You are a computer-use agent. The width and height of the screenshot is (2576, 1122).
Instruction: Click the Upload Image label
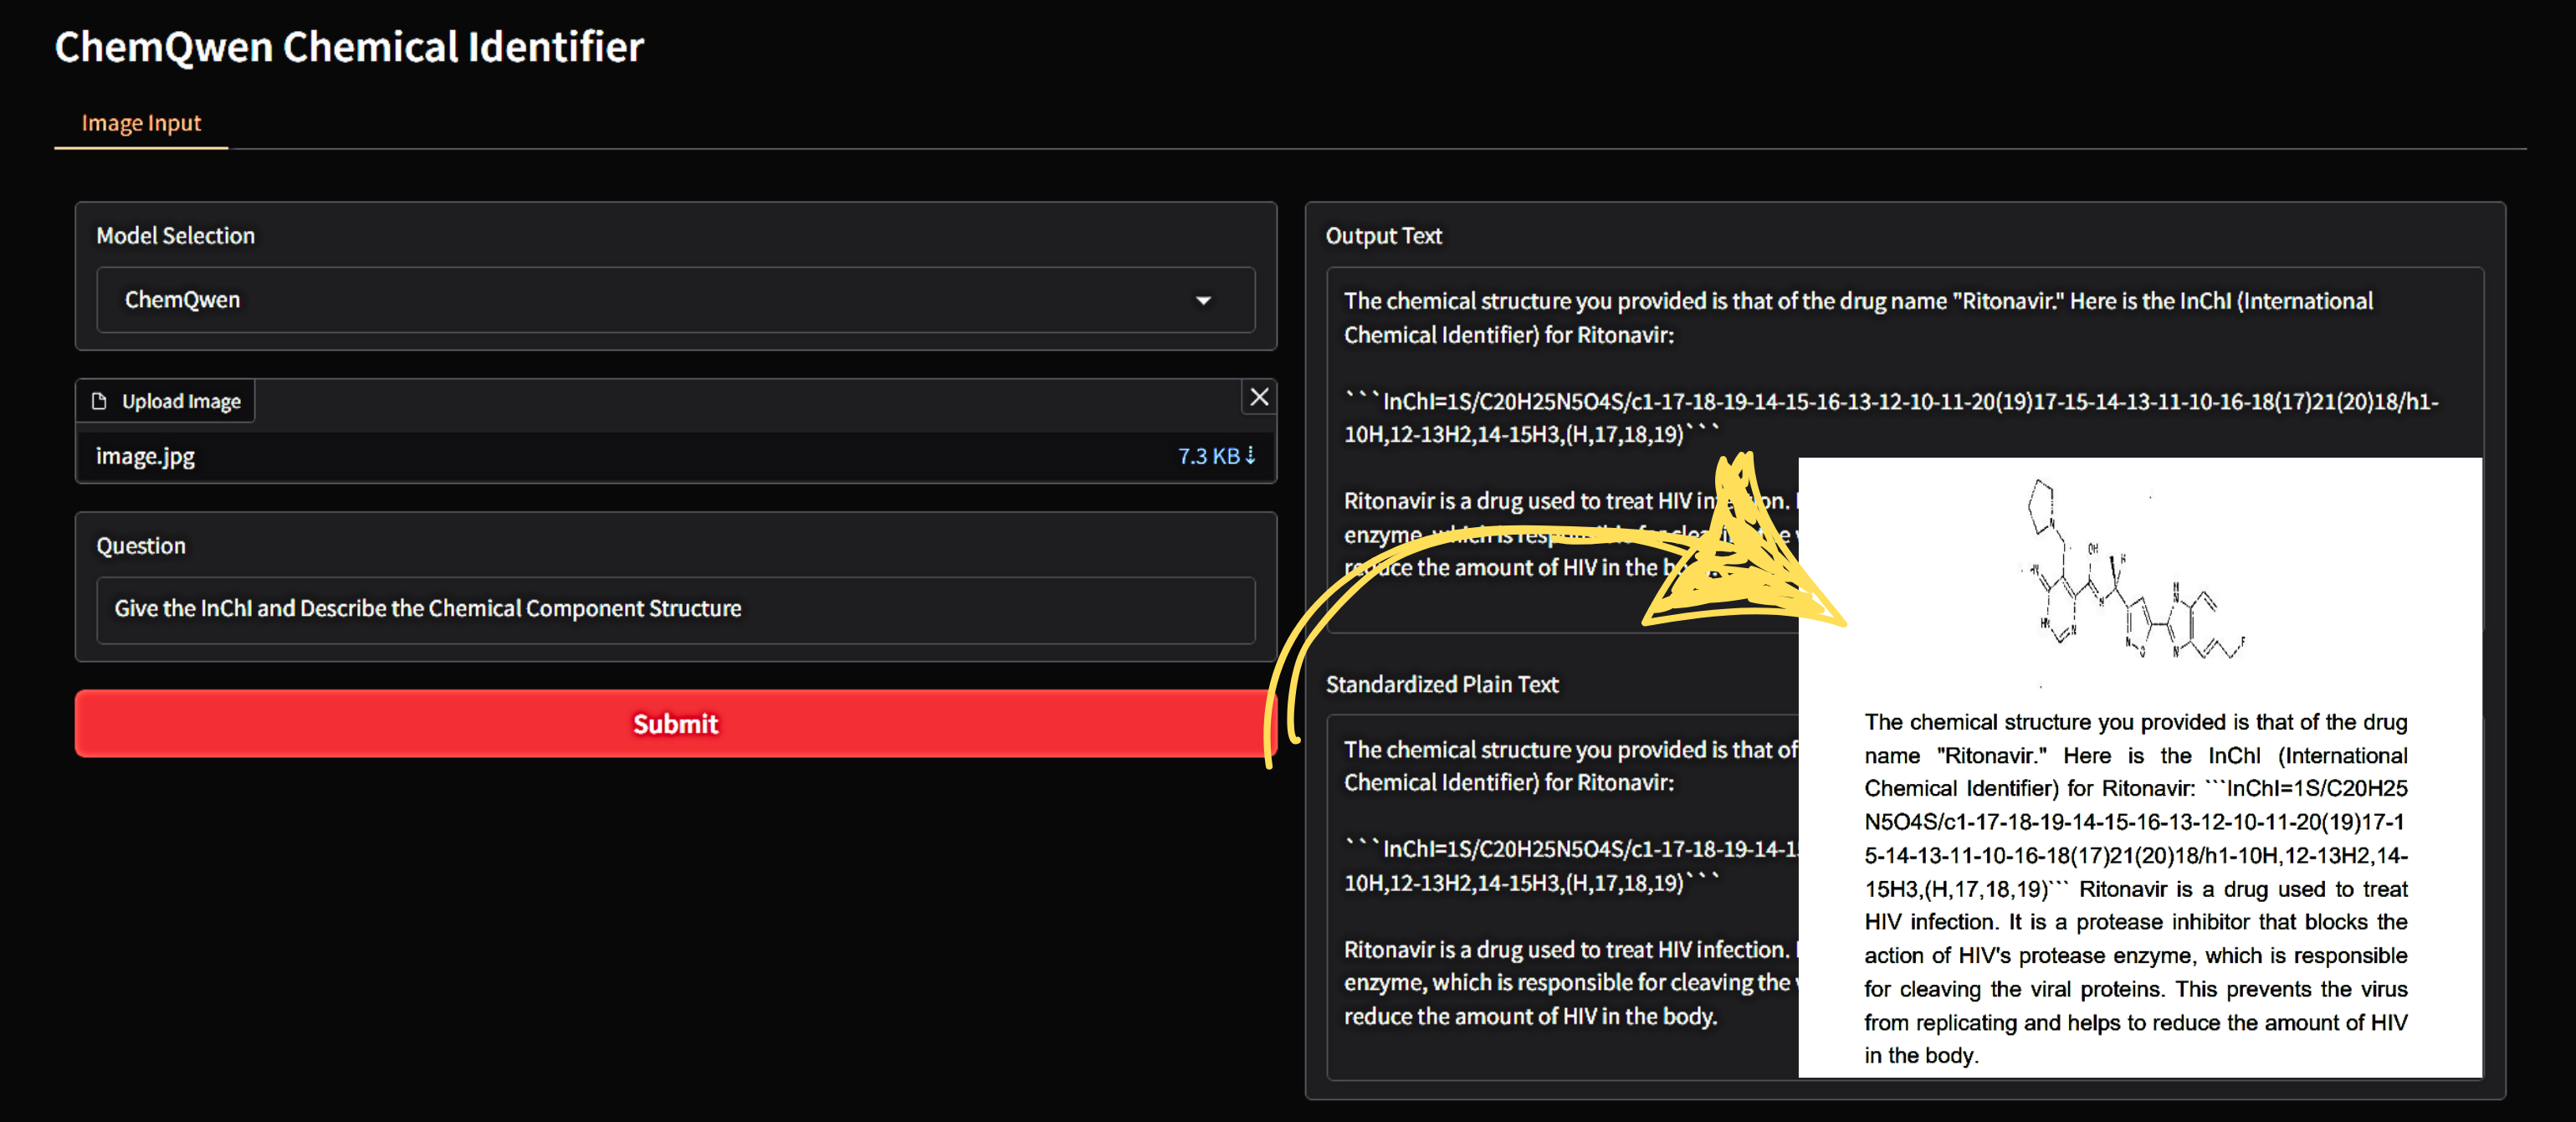coord(181,401)
